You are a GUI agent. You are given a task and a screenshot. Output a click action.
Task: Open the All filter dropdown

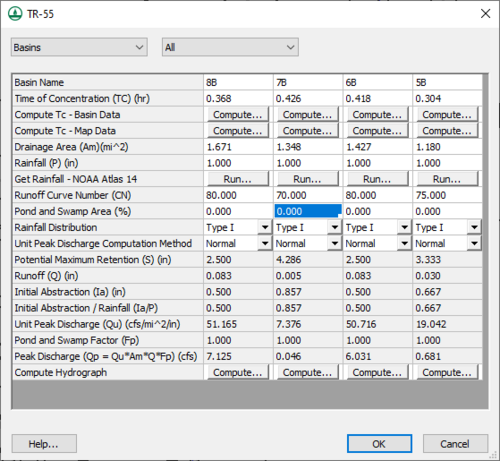coord(230,47)
